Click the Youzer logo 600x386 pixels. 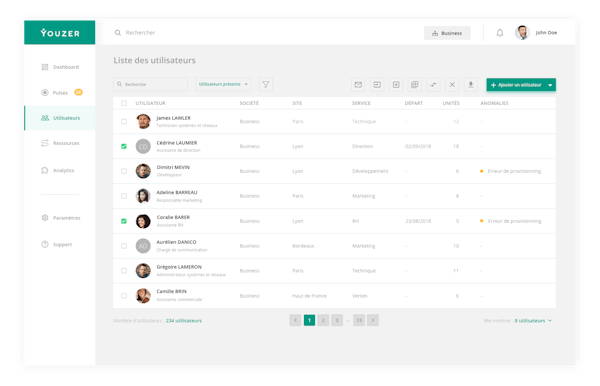pyautogui.click(x=60, y=33)
